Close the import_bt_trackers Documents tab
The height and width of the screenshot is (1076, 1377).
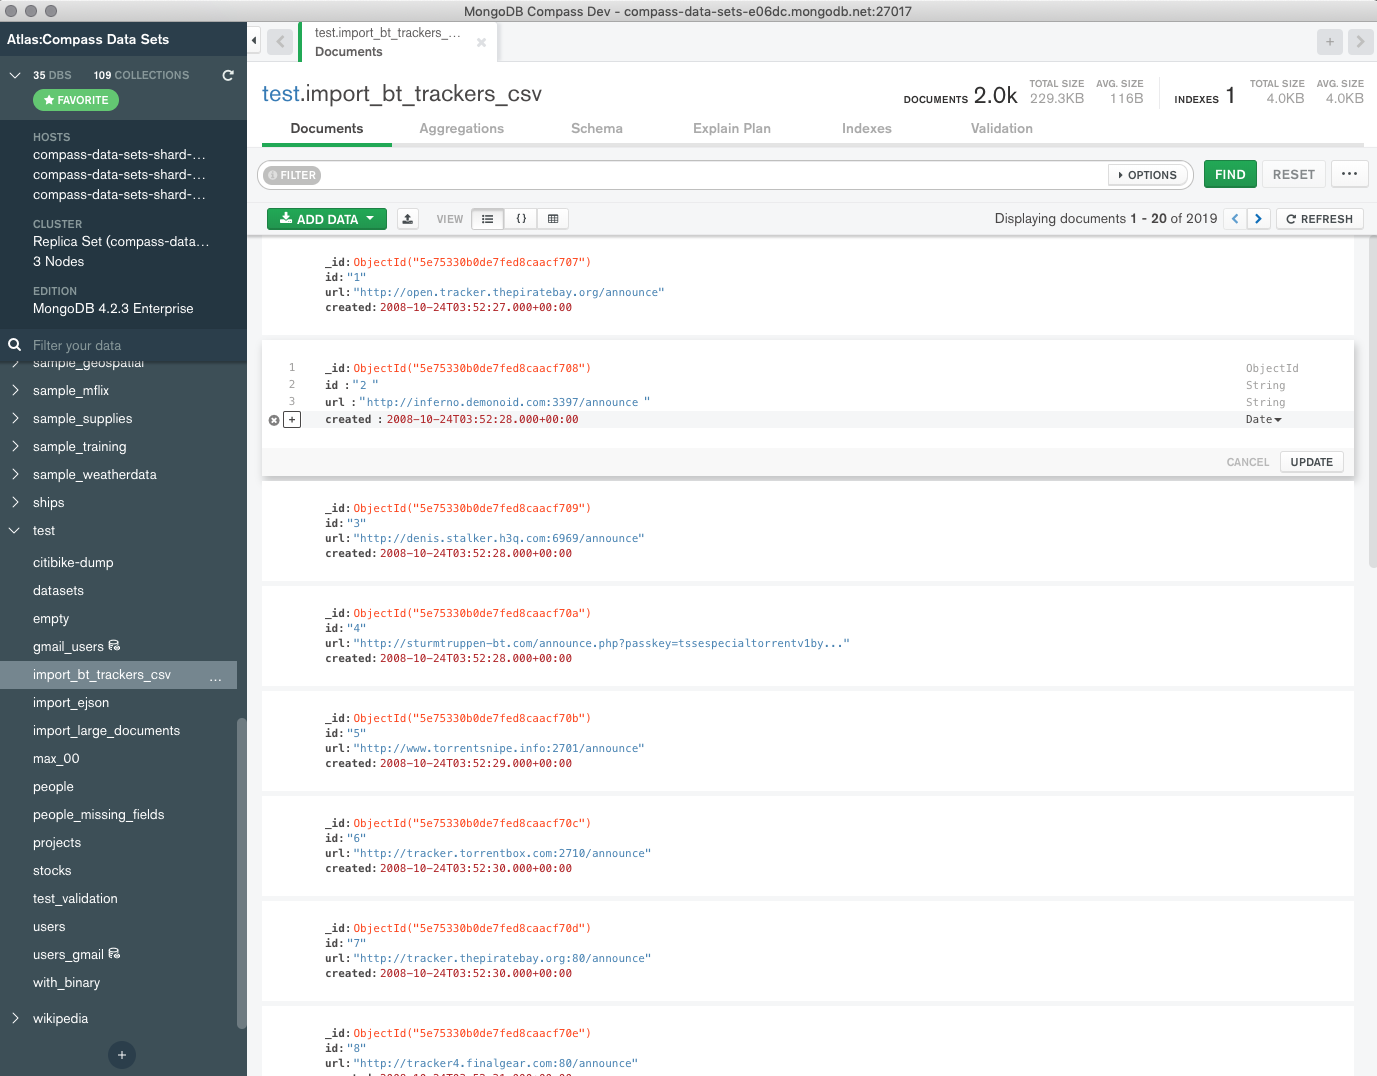point(481,42)
